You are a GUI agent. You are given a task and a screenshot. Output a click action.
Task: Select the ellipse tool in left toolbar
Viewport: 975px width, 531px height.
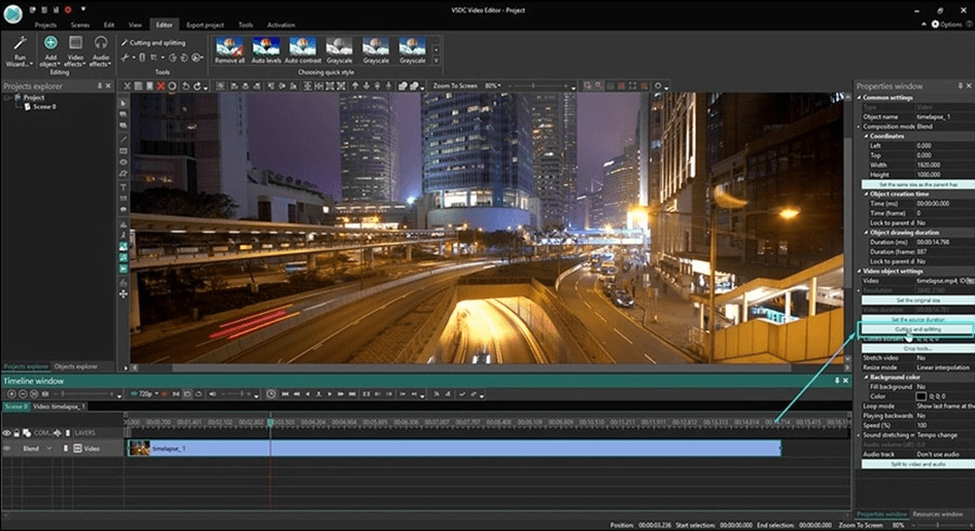coord(123,162)
